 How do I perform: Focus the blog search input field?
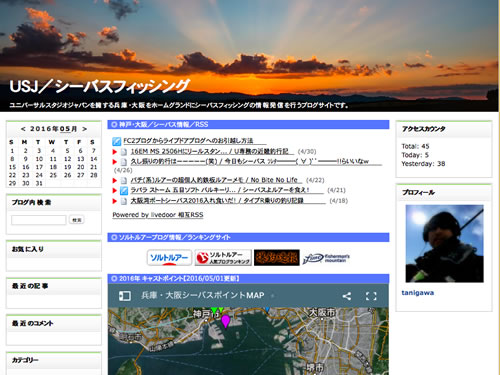point(39,220)
